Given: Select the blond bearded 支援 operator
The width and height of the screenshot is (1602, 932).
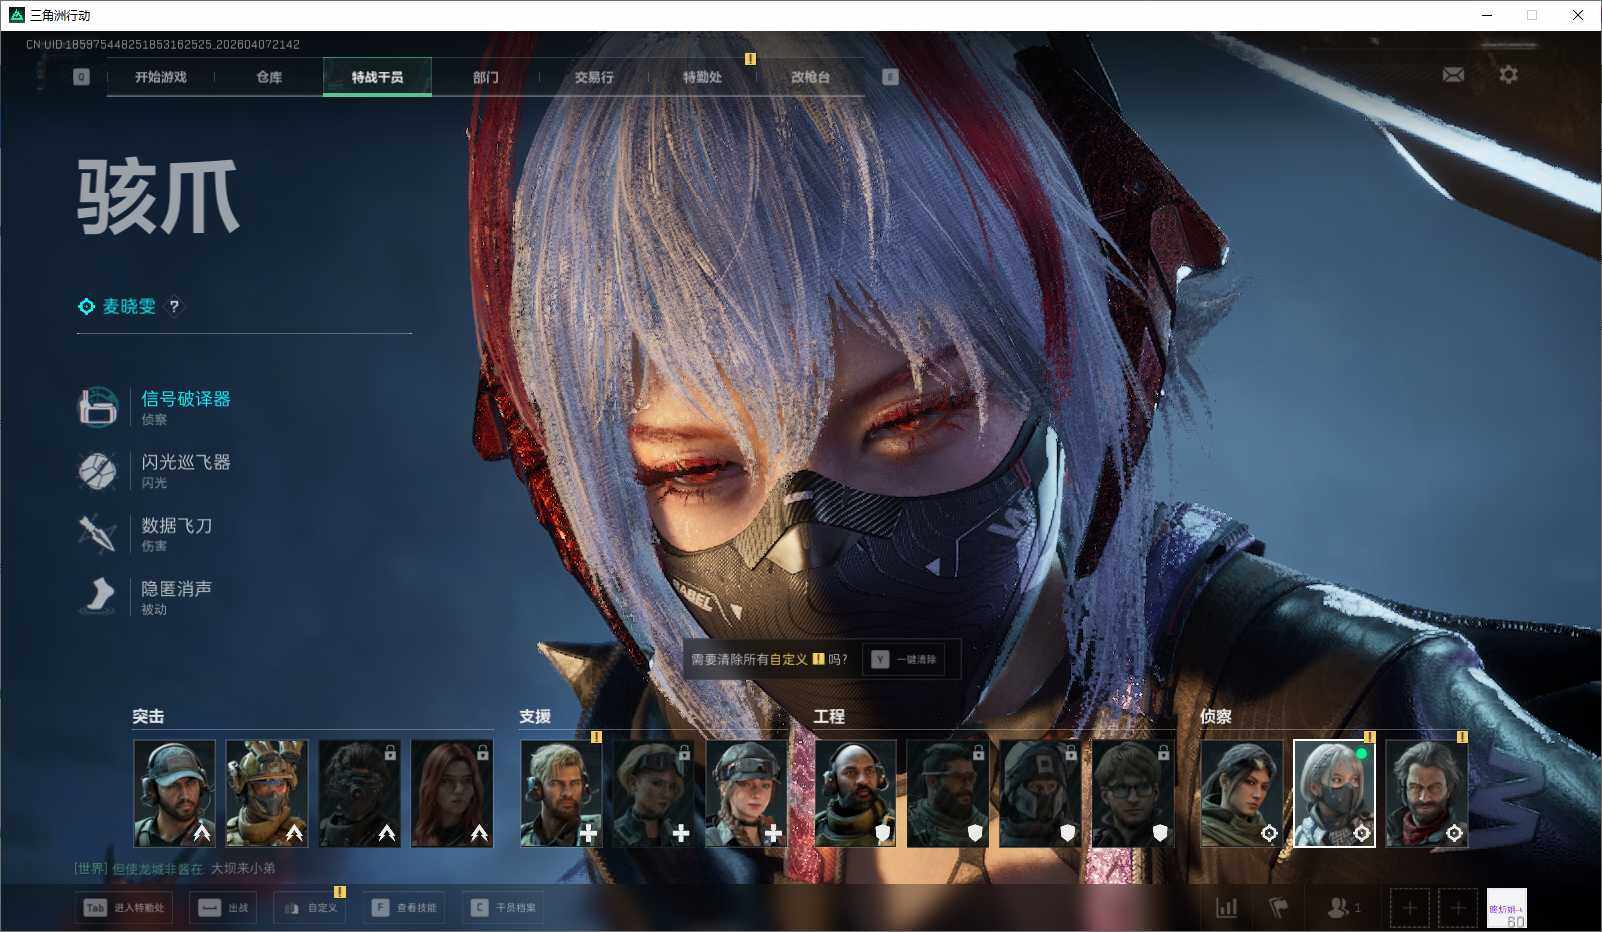Looking at the screenshot, I should [x=561, y=793].
